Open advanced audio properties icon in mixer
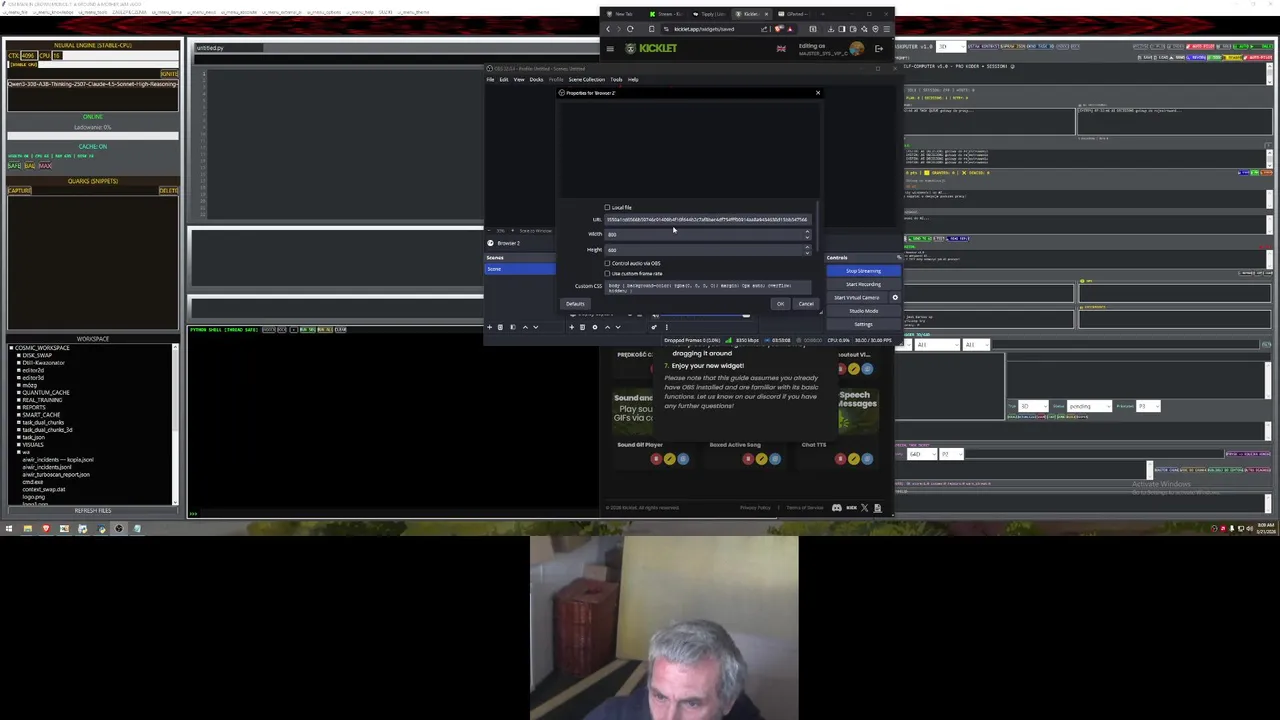1280x720 pixels. coord(654,327)
